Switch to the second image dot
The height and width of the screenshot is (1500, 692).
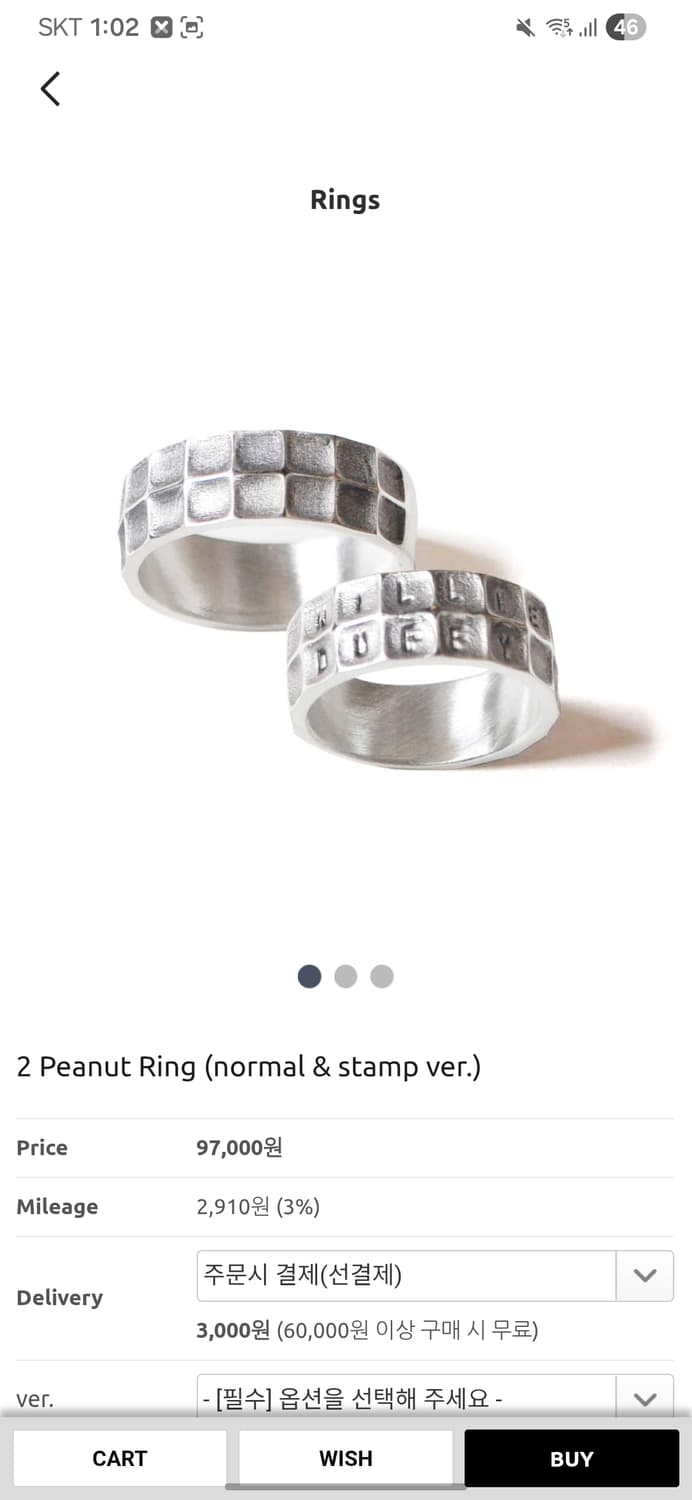point(346,976)
